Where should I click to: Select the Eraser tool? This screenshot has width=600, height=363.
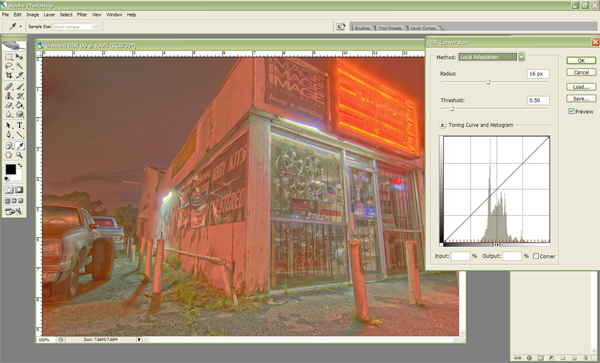(x=9, y=105)
